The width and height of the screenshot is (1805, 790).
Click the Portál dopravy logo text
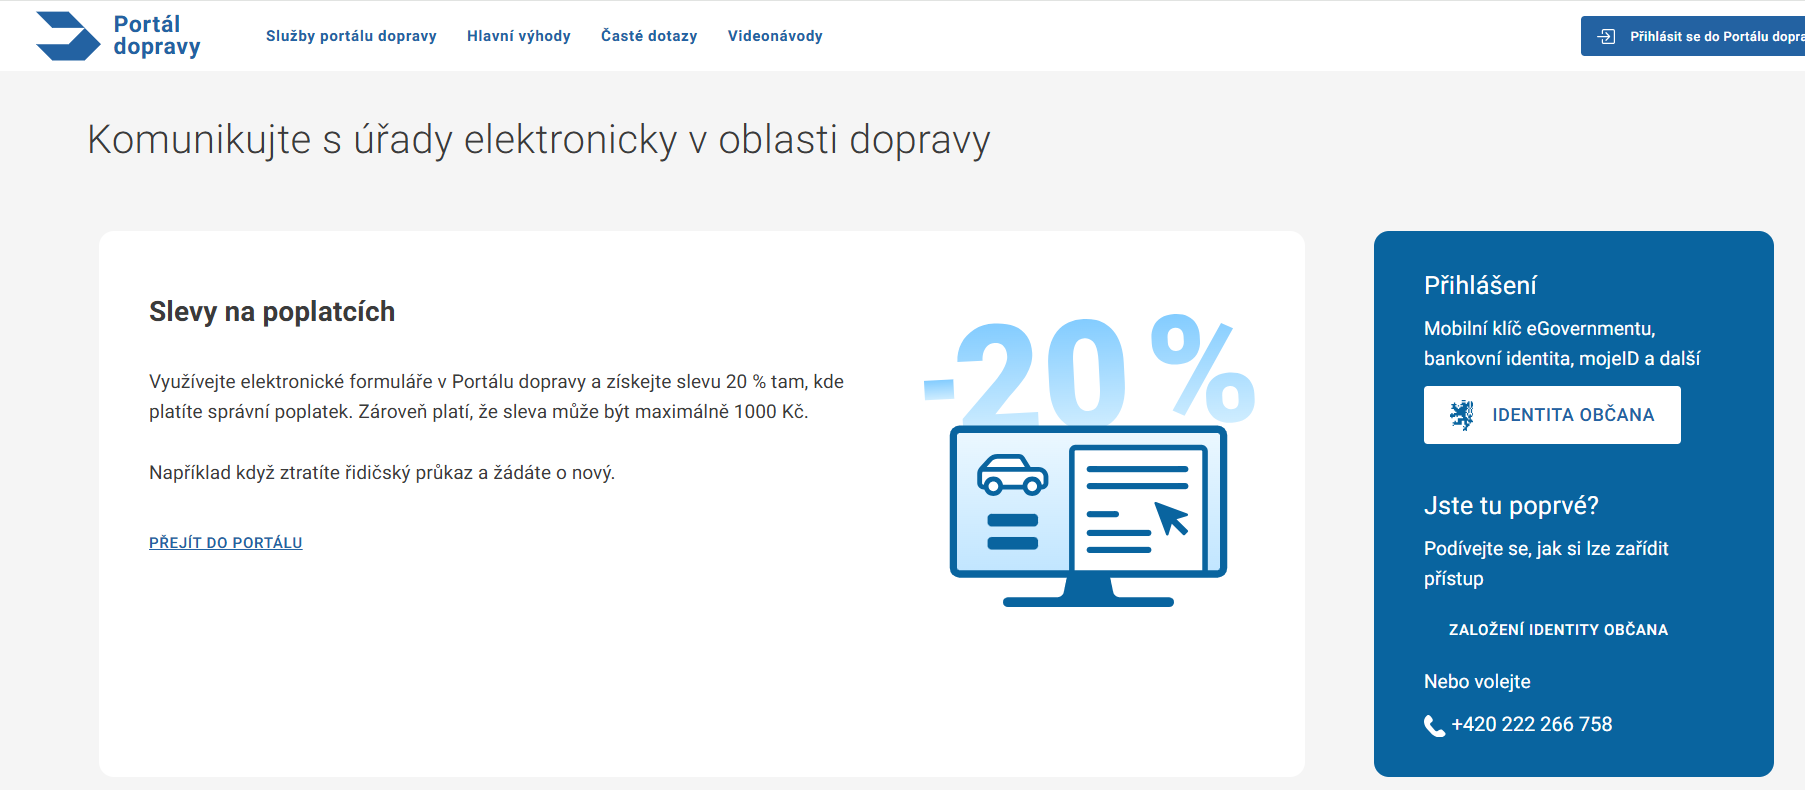(157, 36)
